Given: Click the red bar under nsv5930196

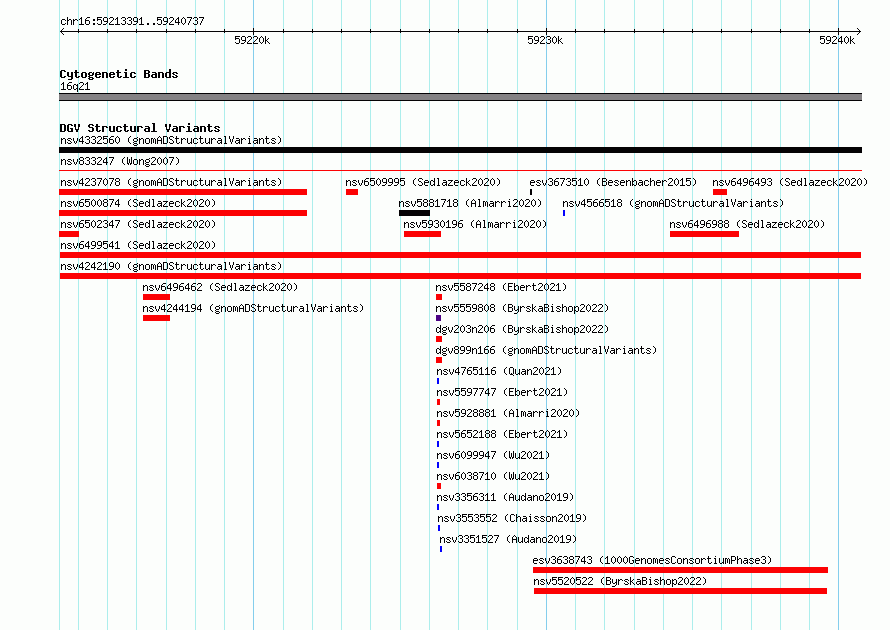Looking at the screenshot, I should [x=422, y=234].
